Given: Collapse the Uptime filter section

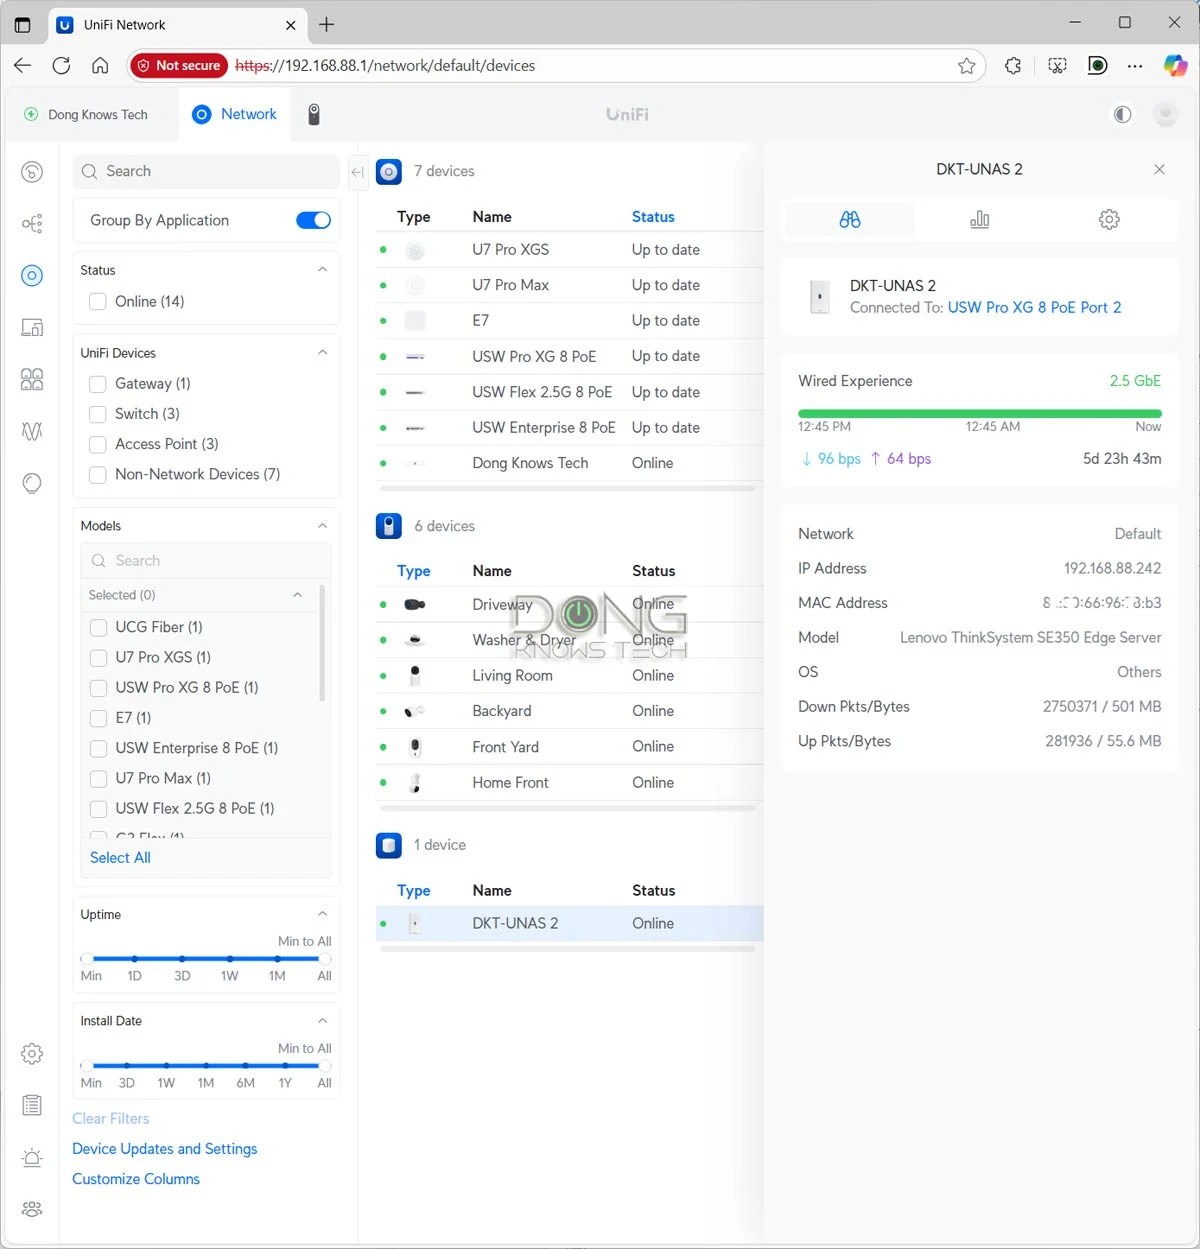Looking at the screenshot, I should point(322,914).
